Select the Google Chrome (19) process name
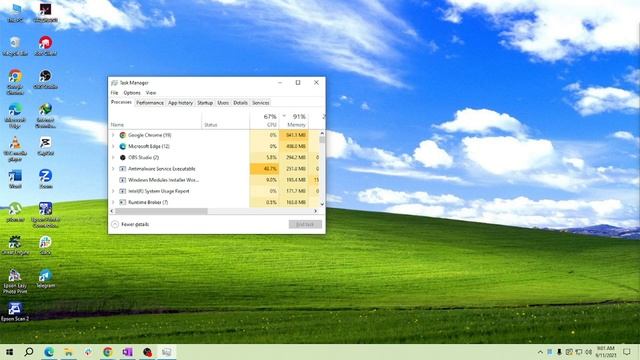 (149, 135)
